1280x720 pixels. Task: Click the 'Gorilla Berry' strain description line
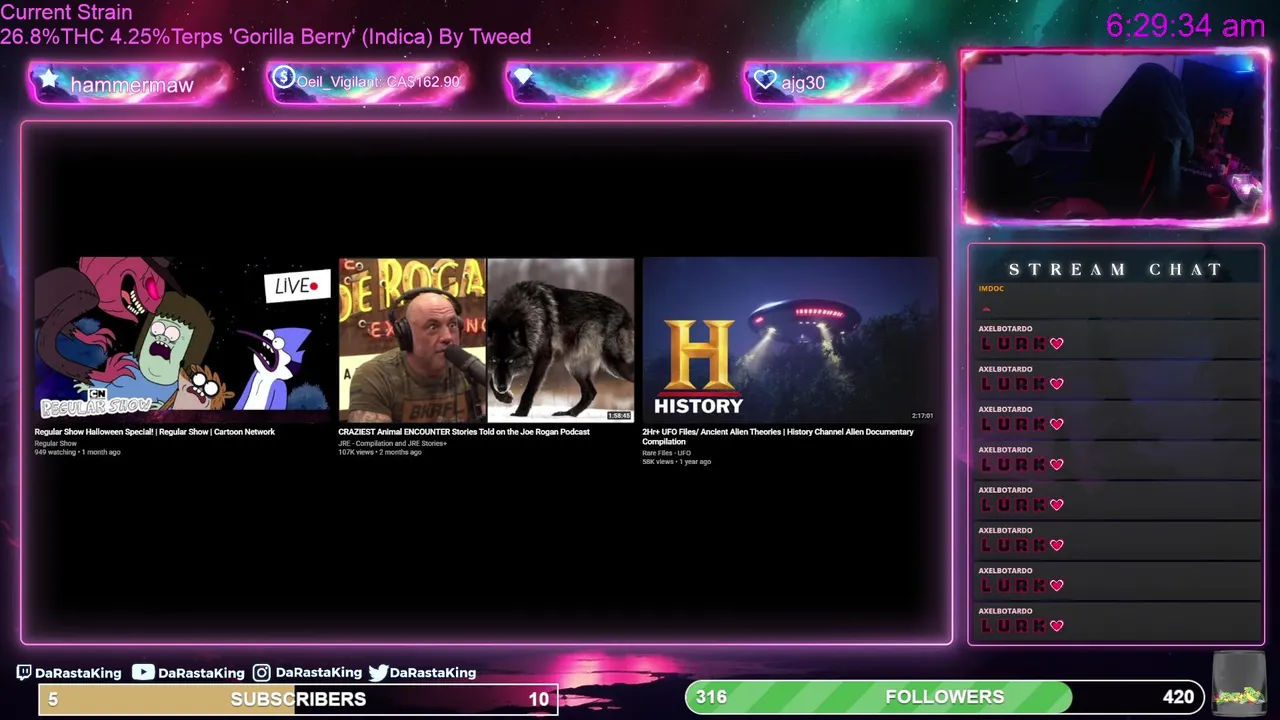[x=266, y=37]
